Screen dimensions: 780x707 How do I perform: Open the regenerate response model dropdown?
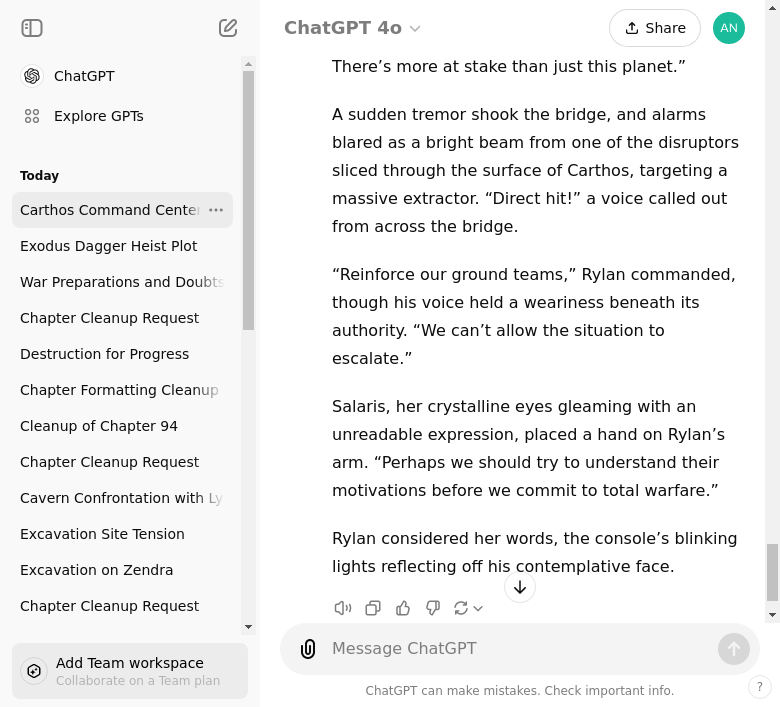click(468, 608)
